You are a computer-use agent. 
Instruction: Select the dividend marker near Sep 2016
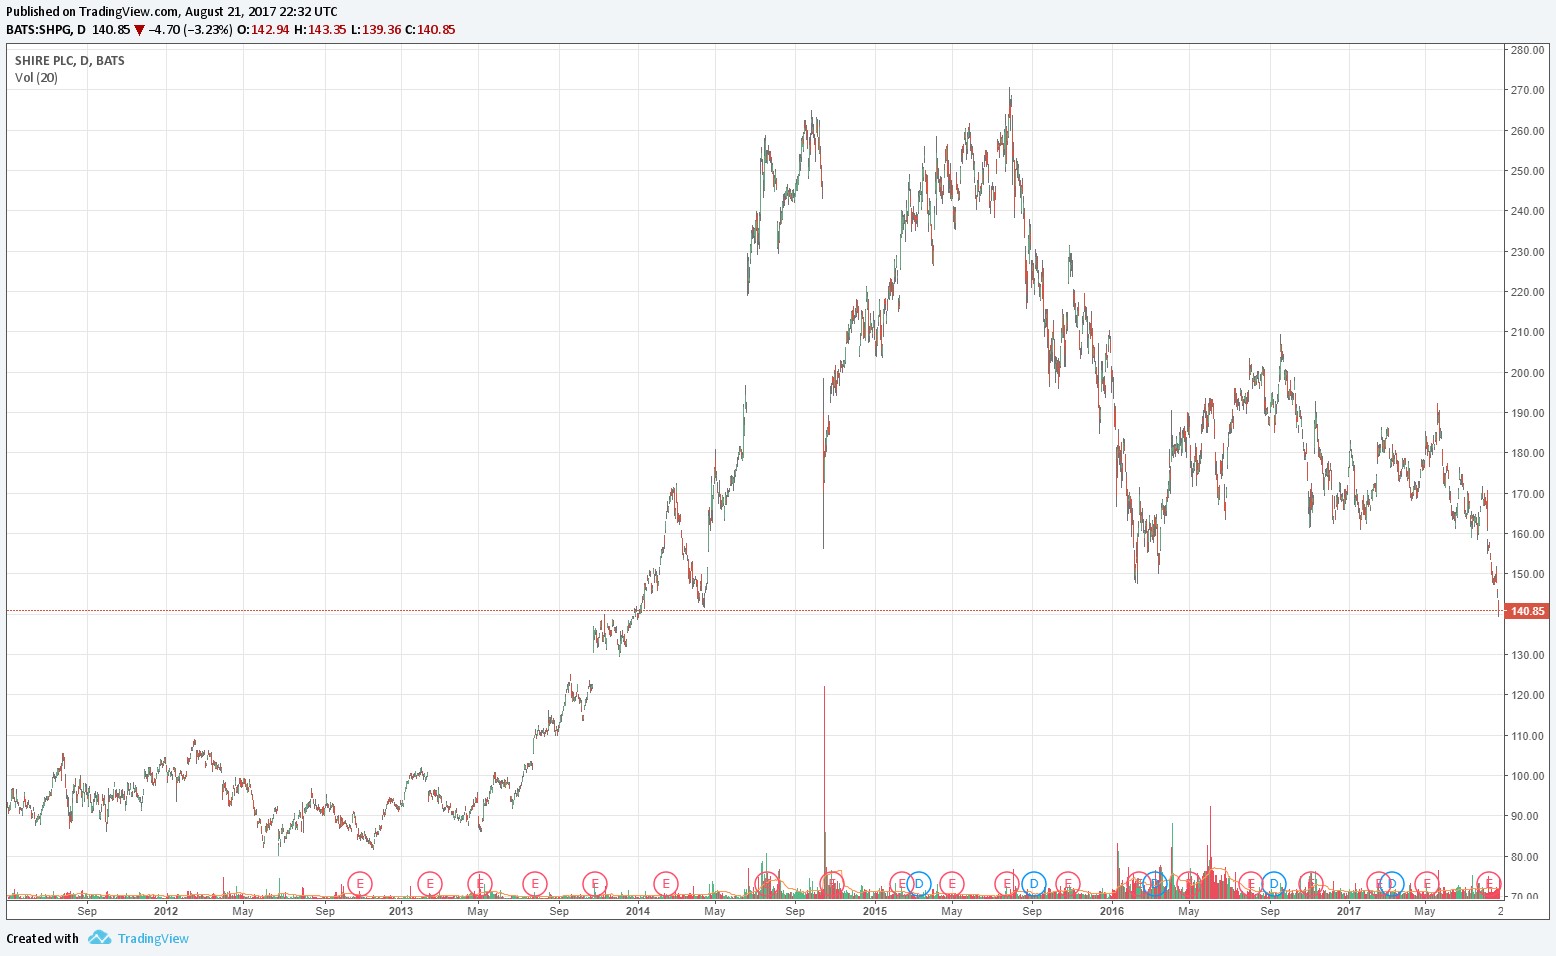(x=1273, y=883)
